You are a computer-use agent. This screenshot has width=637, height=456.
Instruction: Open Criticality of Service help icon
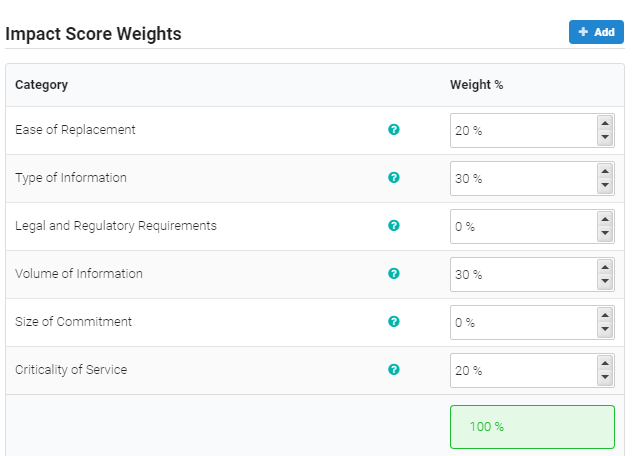pos(394,369)
